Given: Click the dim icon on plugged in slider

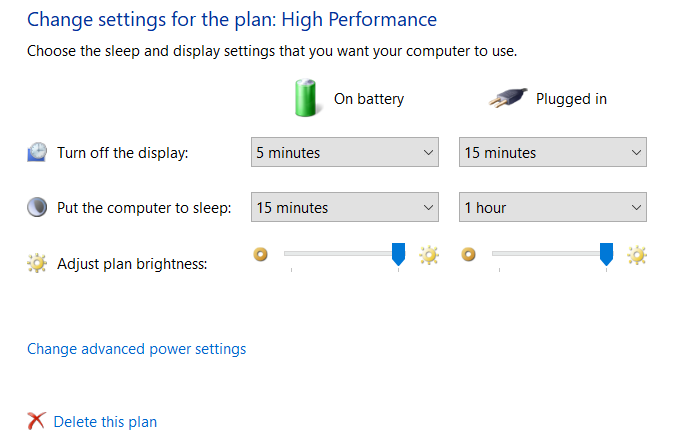Looking at the screenshot, I should [468, 255].
